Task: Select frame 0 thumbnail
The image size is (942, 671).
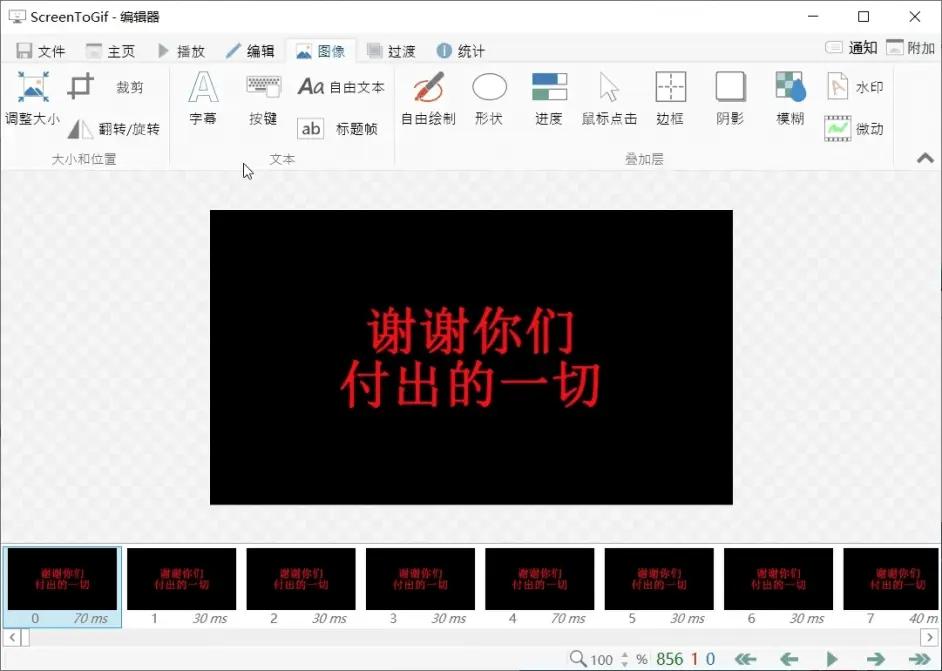Action: [62, 587]
